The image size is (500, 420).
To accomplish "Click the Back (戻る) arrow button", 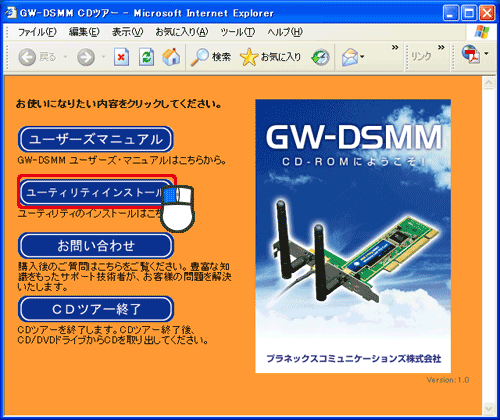I will pyautogui.click(x=37, y=57).
